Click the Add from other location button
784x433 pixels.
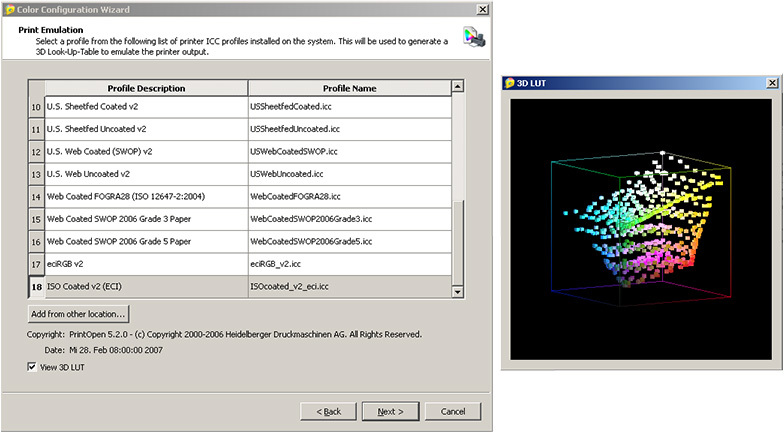[78, 314]
